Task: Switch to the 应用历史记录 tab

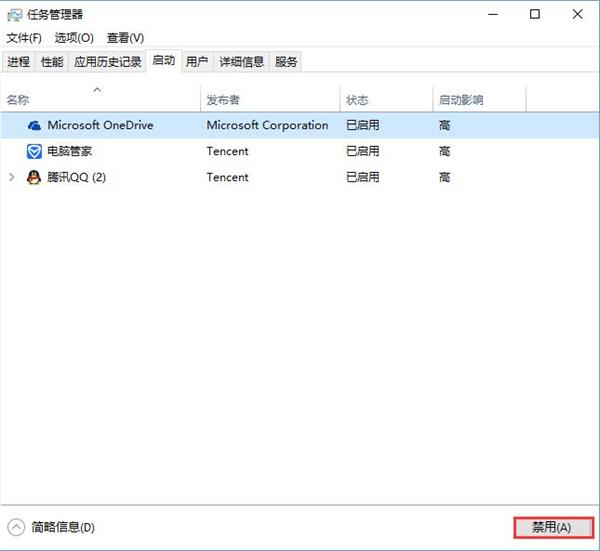Action: point(108,62)
